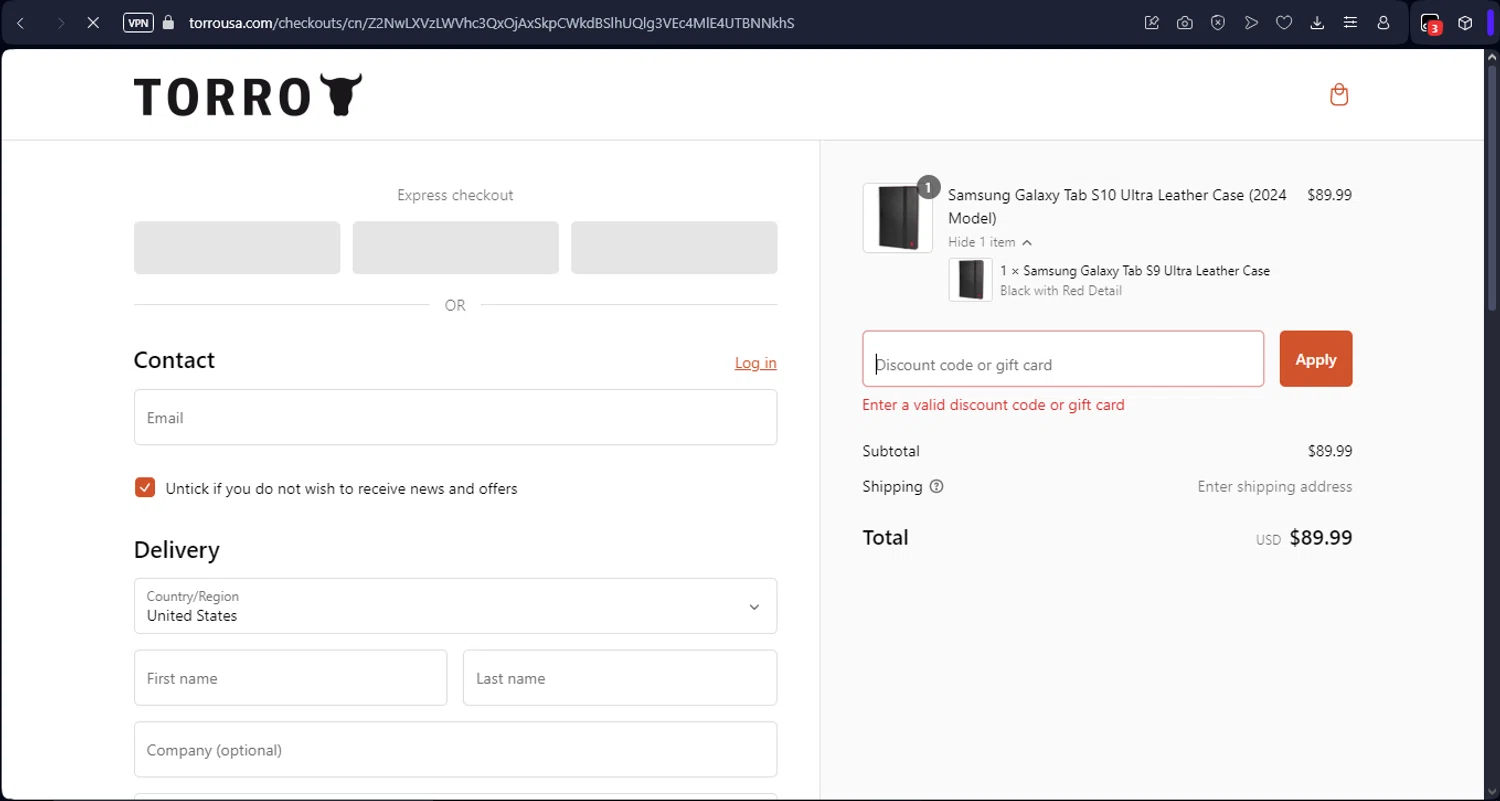This screenshot has width=1500, height=801.
Task: Open browser downloads icon
Action: coord(1317,22)
